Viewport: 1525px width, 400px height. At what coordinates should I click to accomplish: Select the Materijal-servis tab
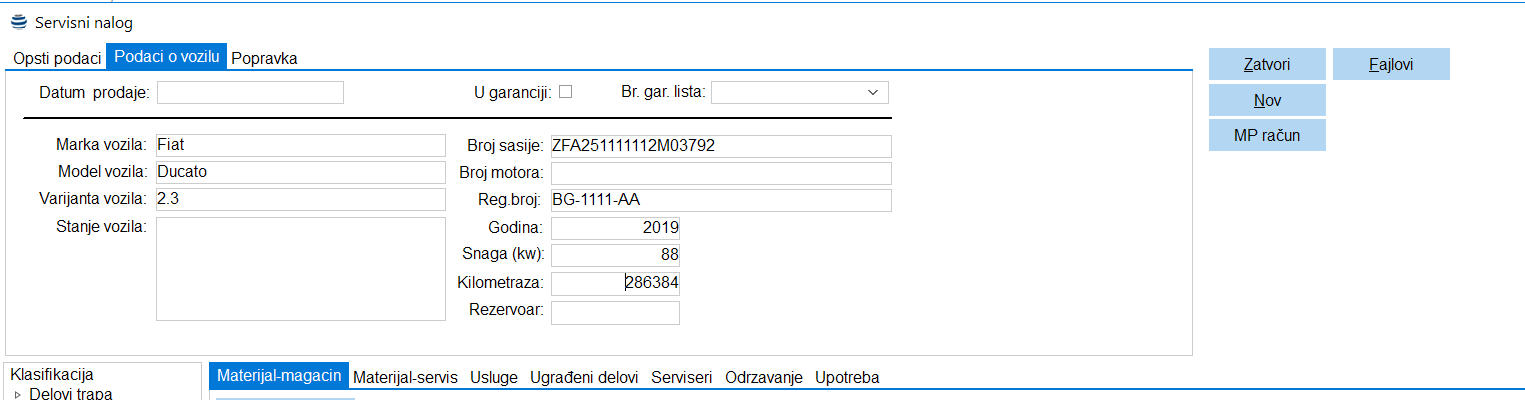pyautogui.click(x=405, y=377)
